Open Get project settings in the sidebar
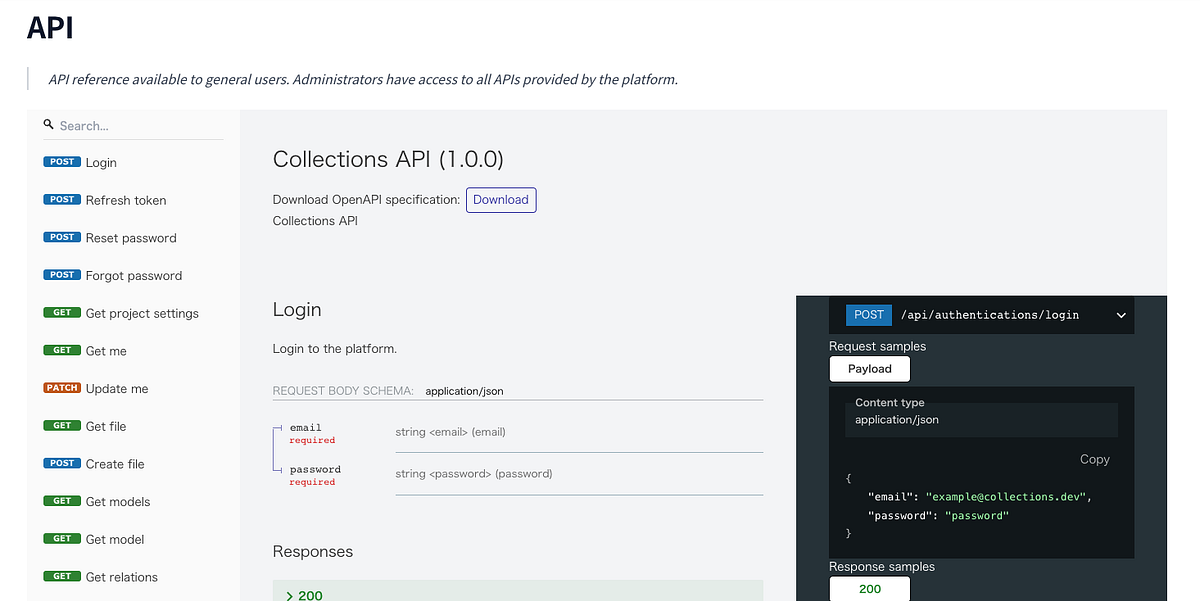The width and height of the screenshot is (1200, 601). (142, 313)
